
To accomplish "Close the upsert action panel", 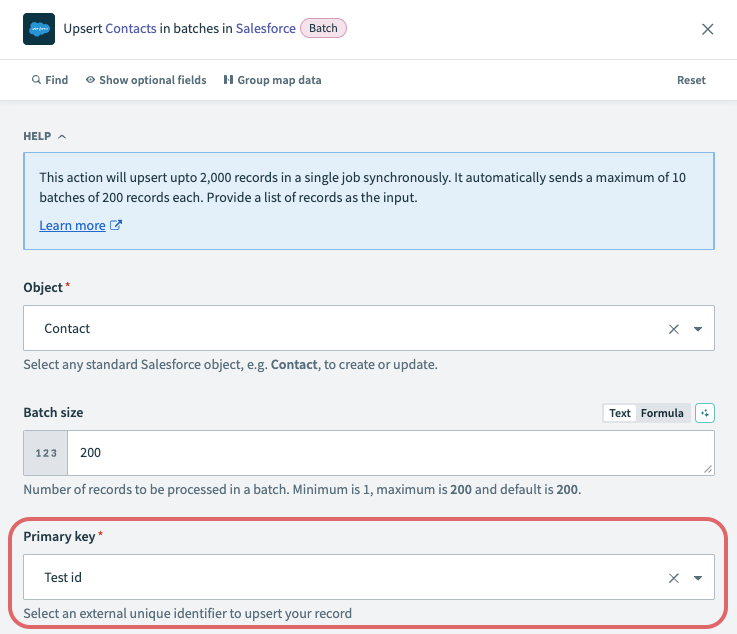I will [707, 29].
